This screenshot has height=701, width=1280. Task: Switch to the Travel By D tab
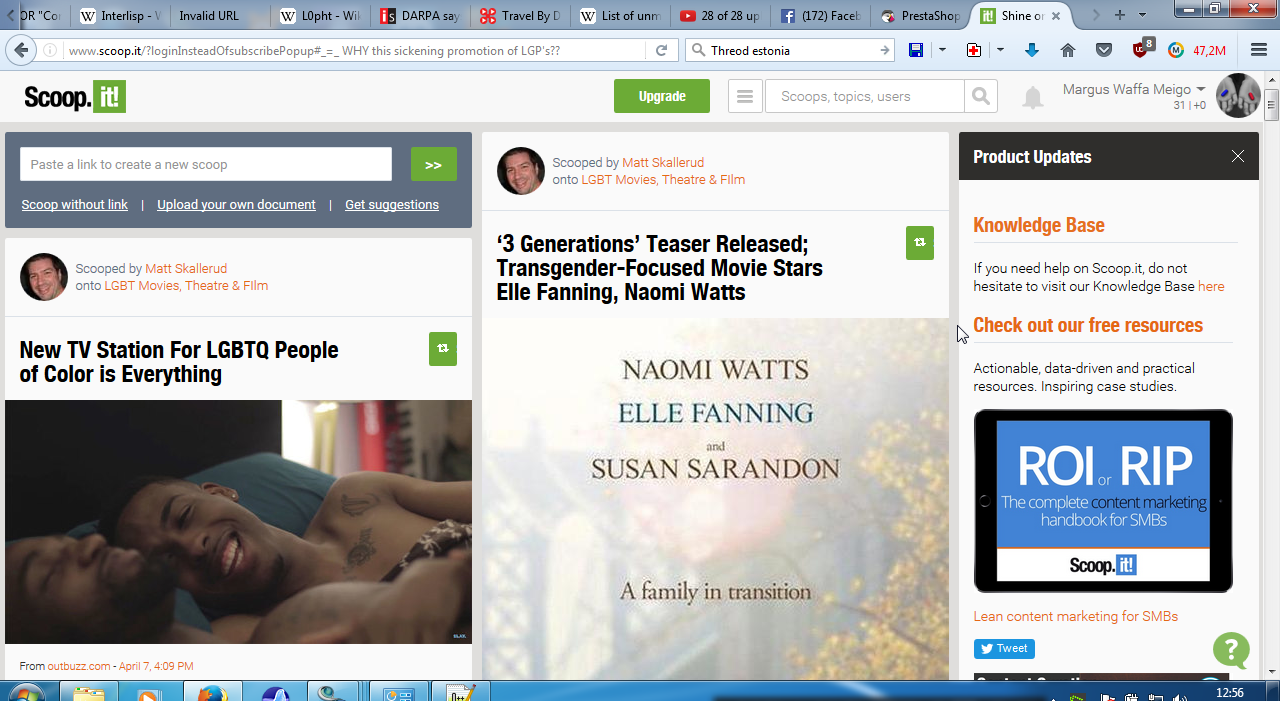pyautogui.click(x=519, y=16)
